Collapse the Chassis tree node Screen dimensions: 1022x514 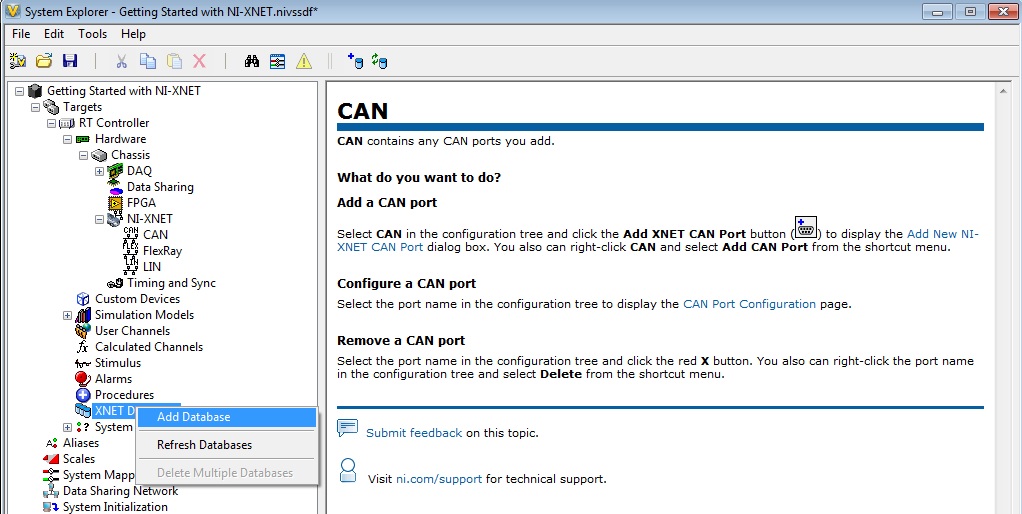click(83, 155)
